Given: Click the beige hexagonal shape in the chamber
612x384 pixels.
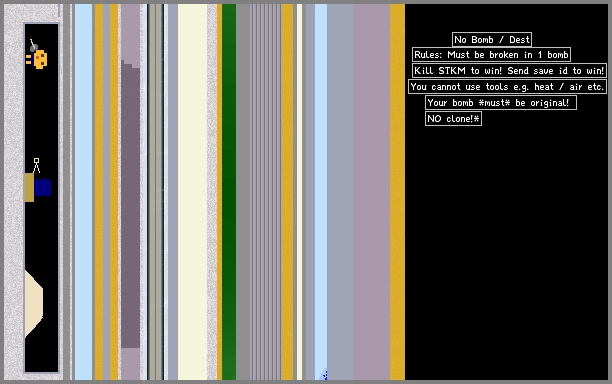Looking at the screenshot, I should click(x=34, y=304).
